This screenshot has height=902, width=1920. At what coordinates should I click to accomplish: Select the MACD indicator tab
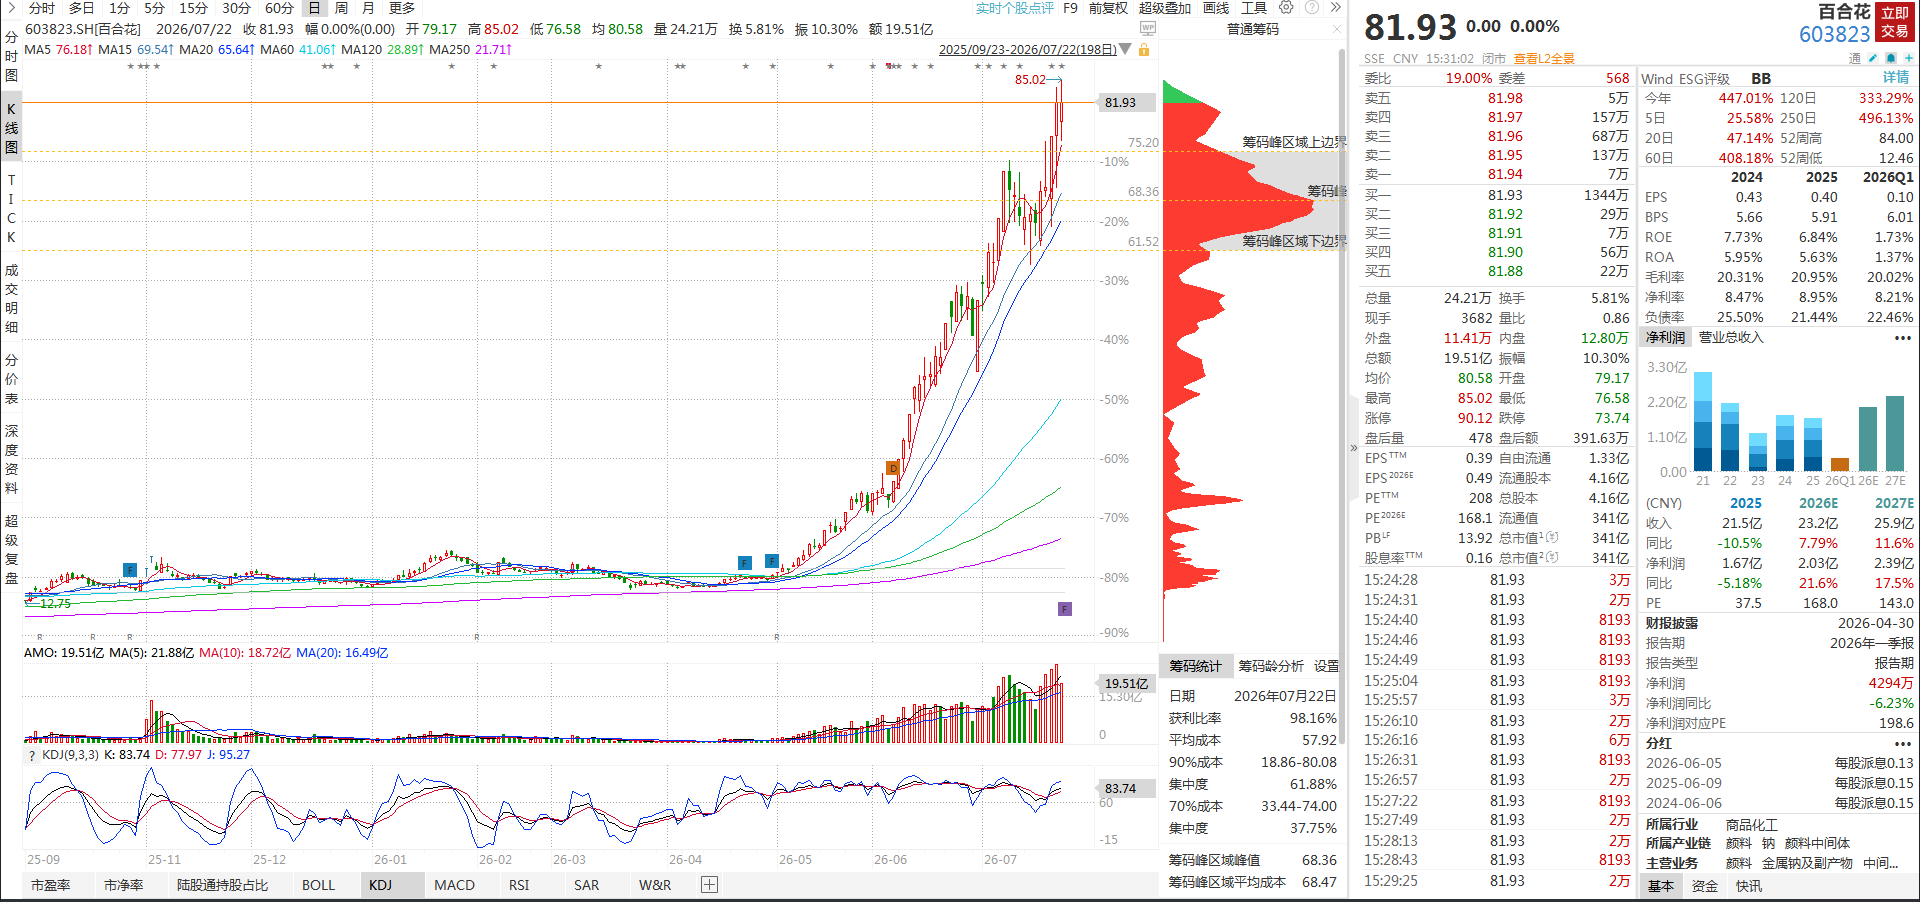pyautogui.click(x=454, y=885)
